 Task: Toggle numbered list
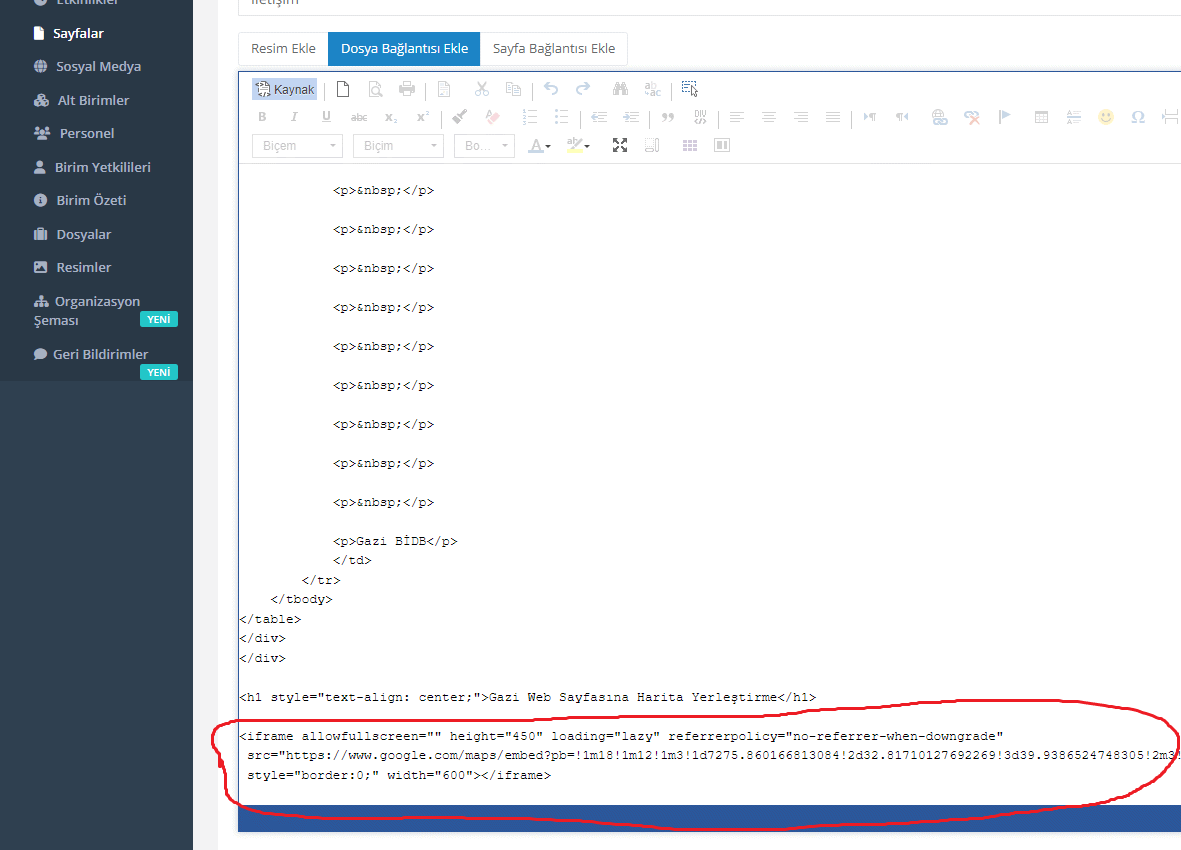(x=529, y=117)
